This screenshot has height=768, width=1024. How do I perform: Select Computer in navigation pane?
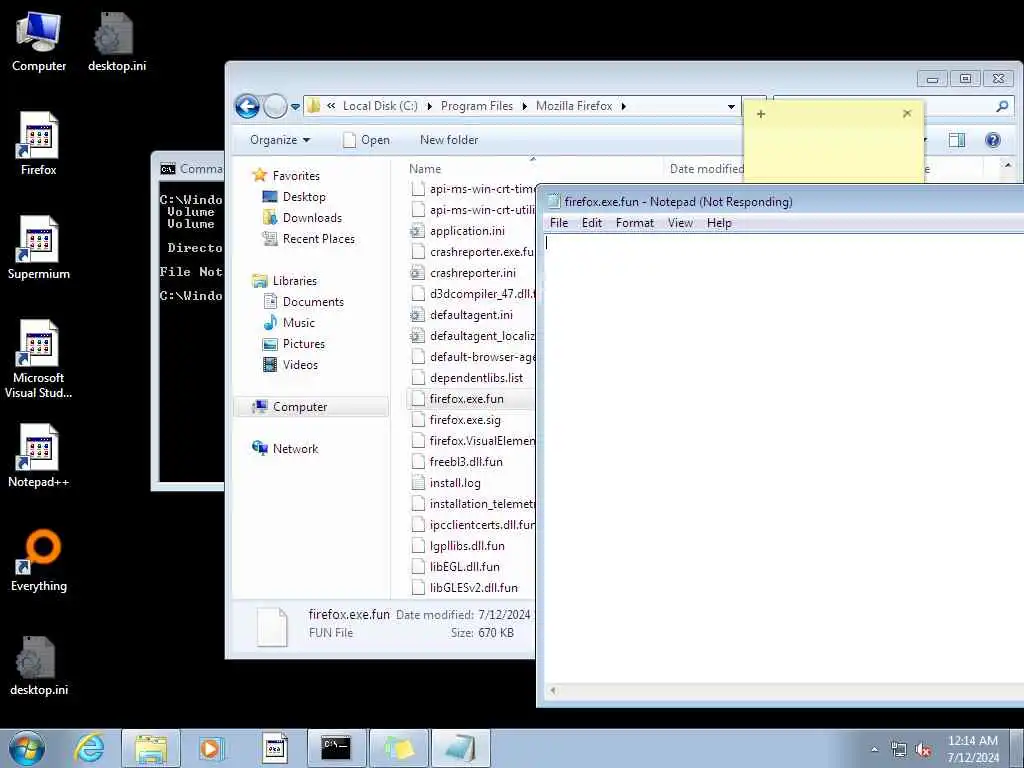click(311, 407)
